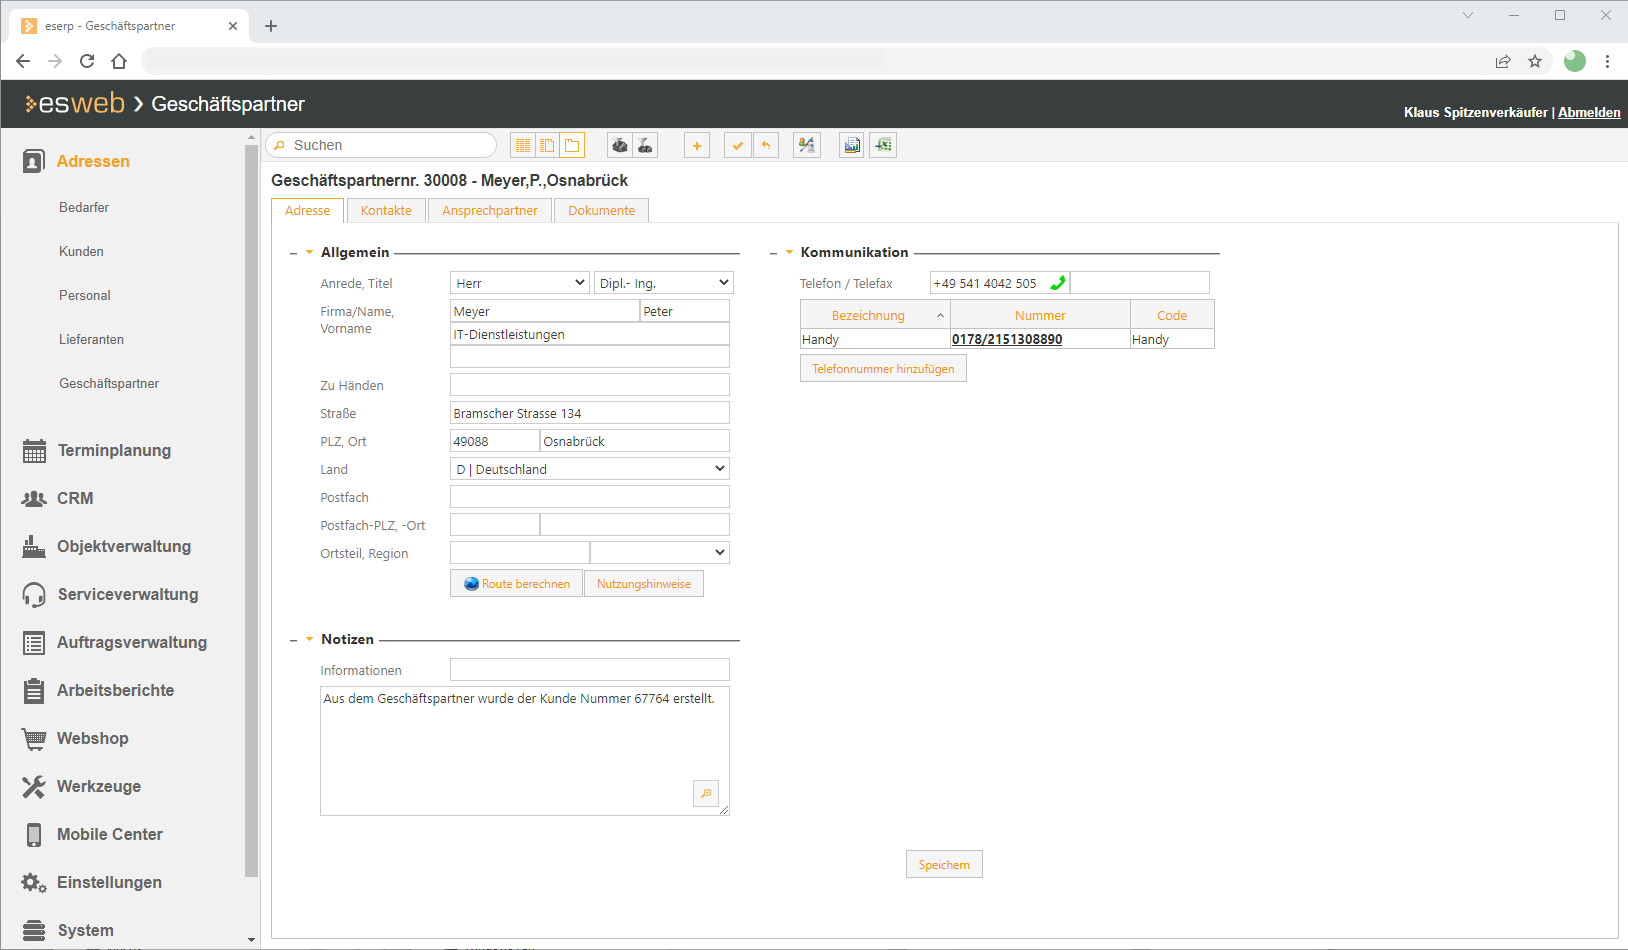Click the Straße field with Bramscher Strasse

pyautogui.click(x=590, y=413)
